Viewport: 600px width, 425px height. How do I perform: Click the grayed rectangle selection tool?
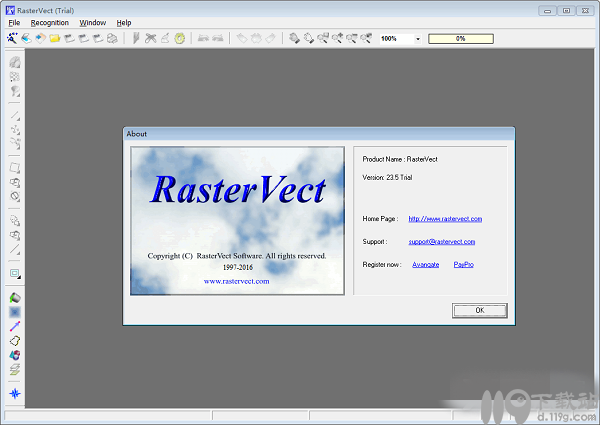tap(15, 168)
